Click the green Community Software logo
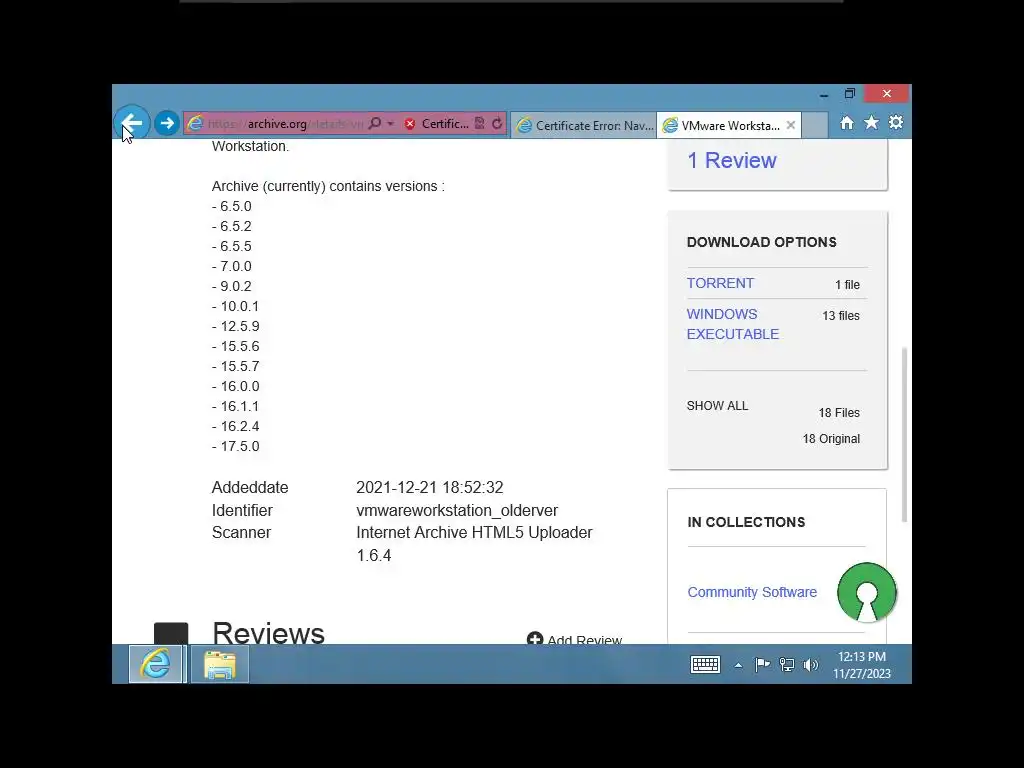 pyautogui.click(x=867, y=592)
